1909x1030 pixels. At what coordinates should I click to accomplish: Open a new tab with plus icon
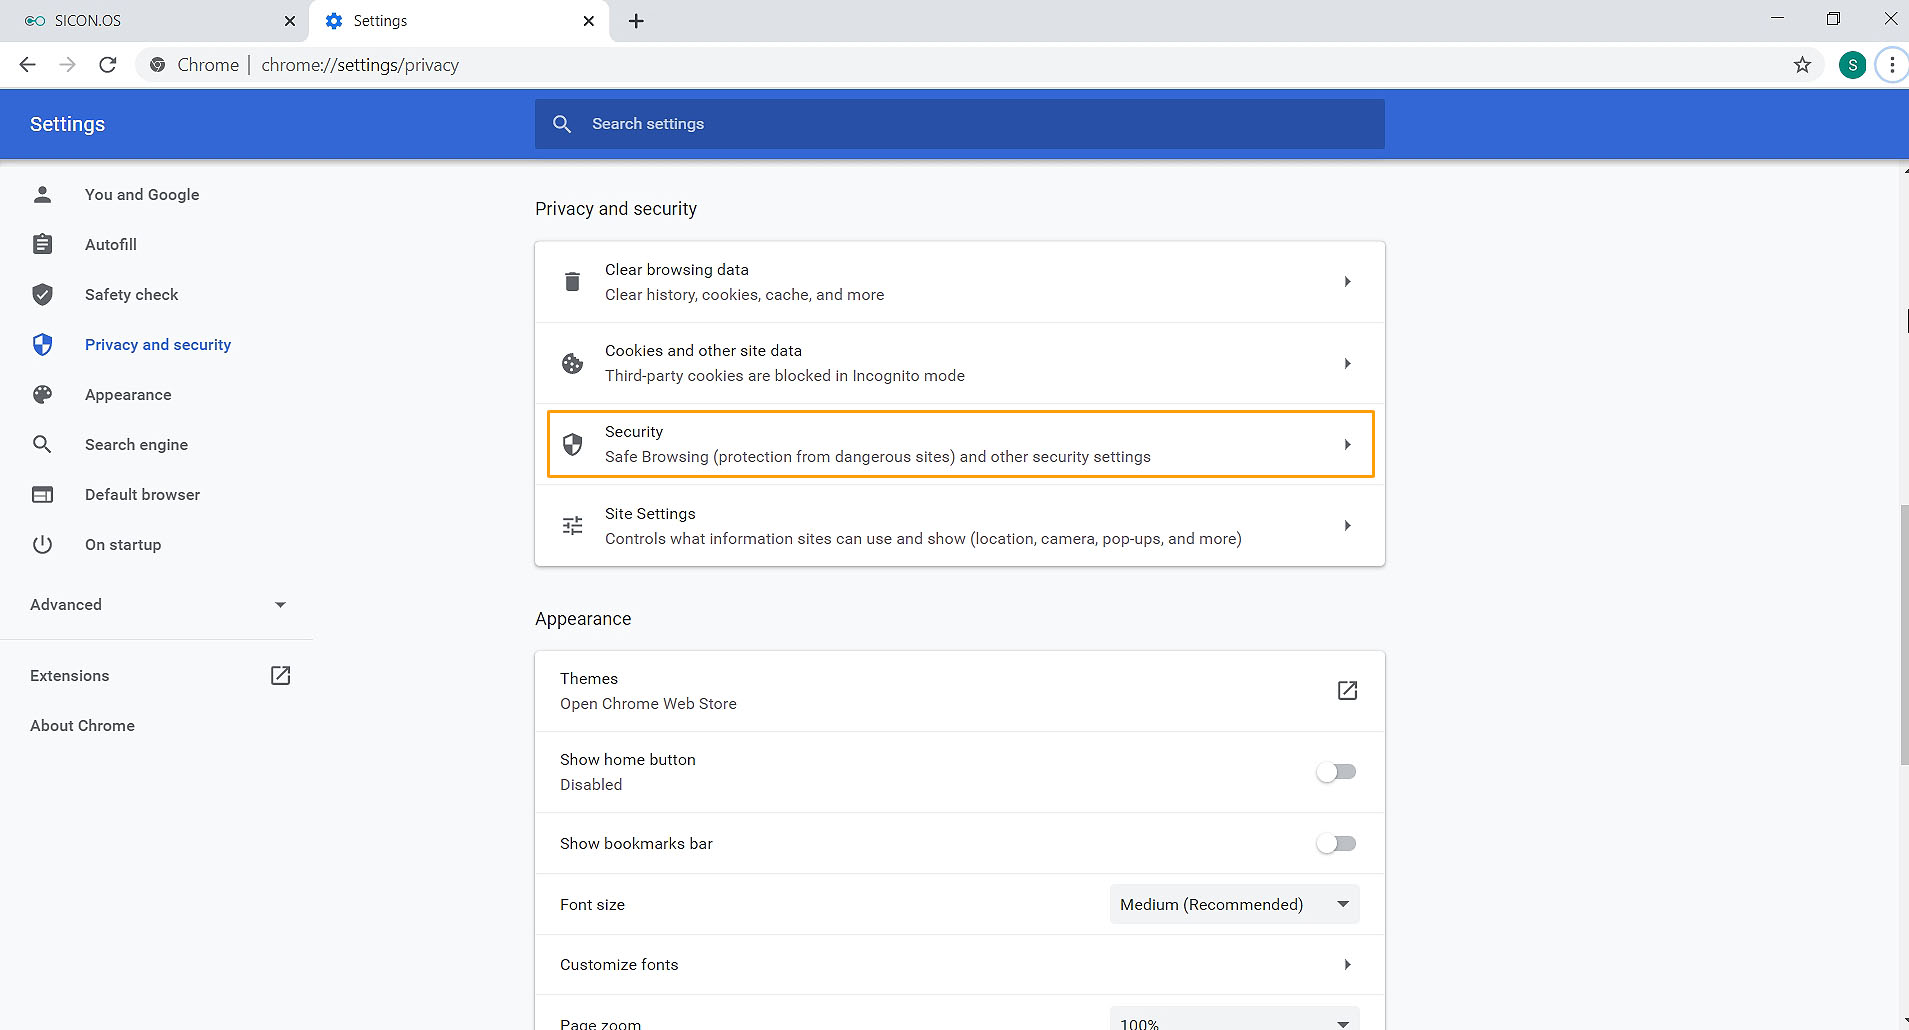[x=636, y=21]
